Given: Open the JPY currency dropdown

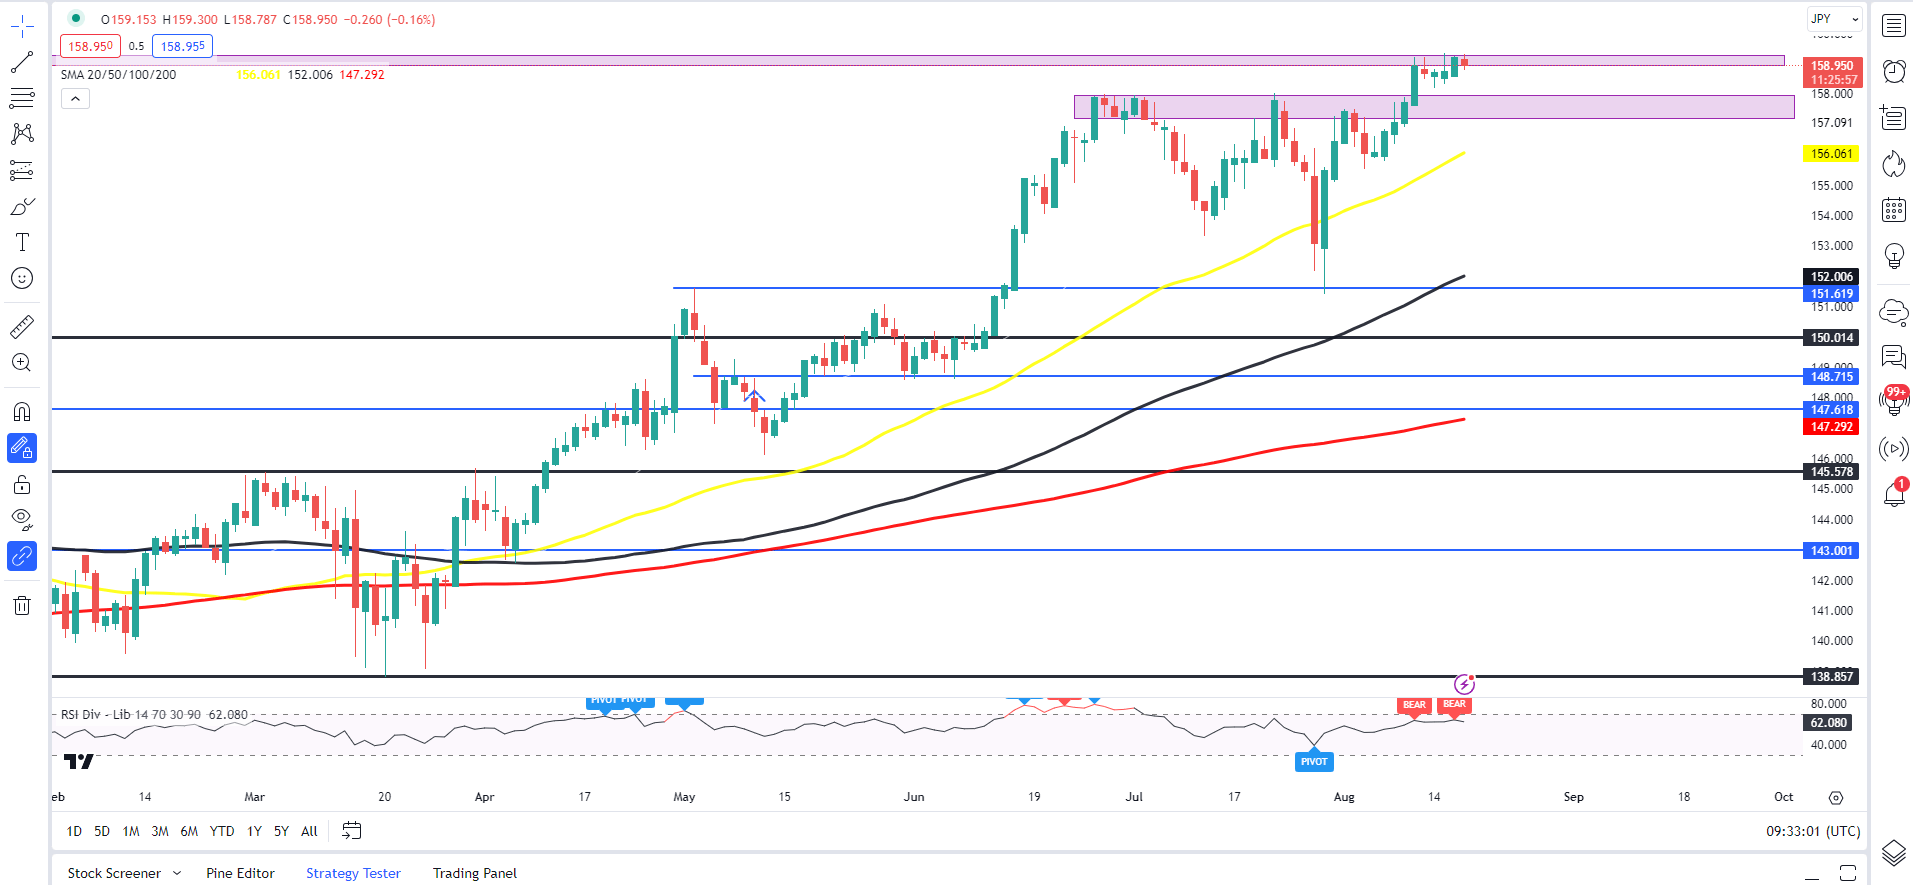Looking at the screenshot, I should coord(1835,18).
